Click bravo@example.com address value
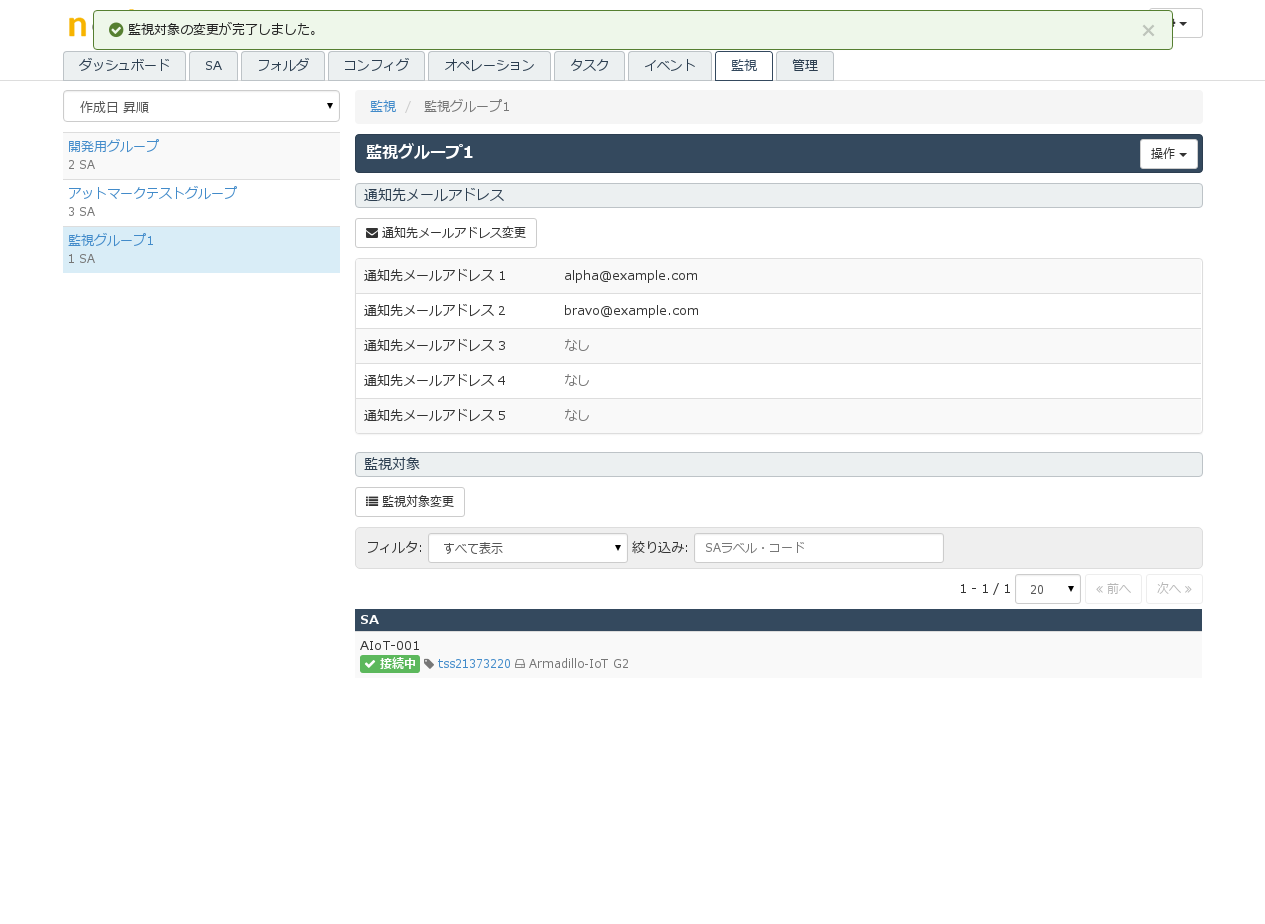This screenshot has width=1265, height=924. tap(631, 311)
